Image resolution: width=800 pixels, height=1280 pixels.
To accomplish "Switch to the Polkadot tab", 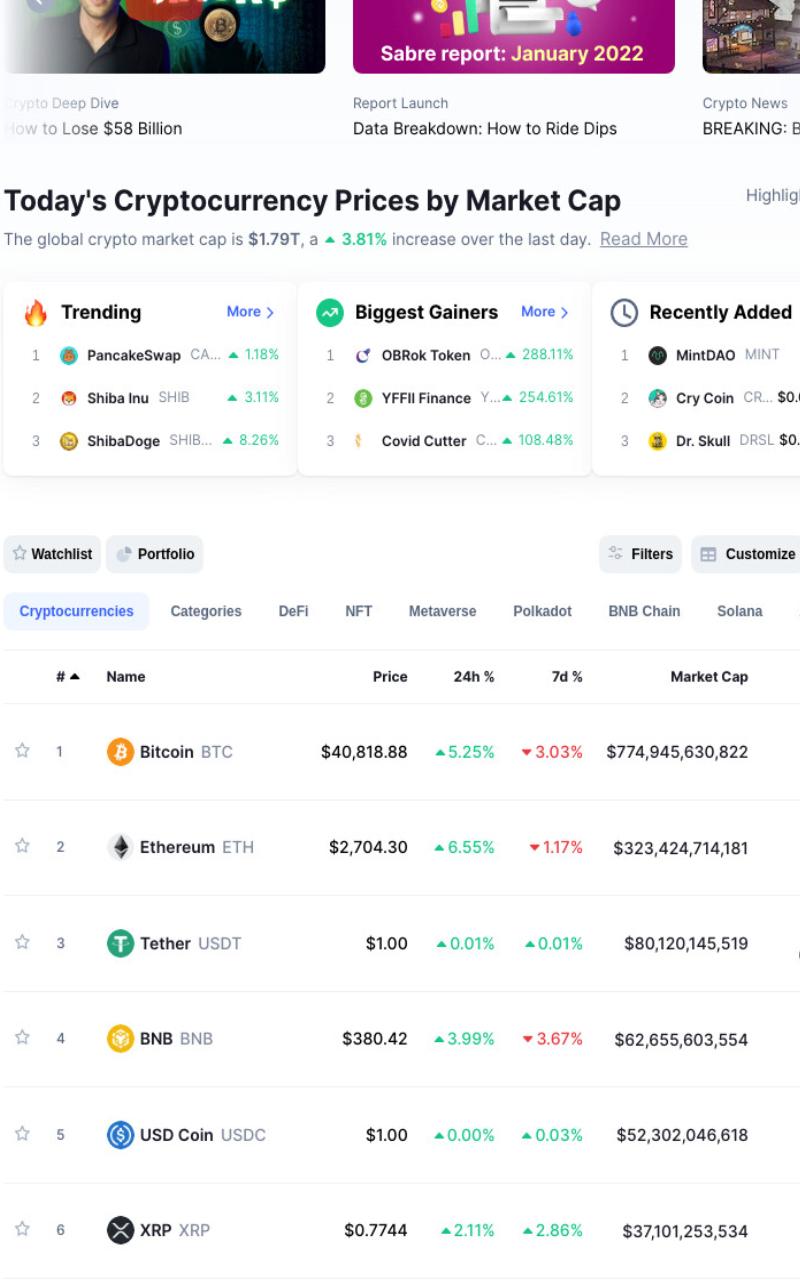I will click(x=543, y=611).
